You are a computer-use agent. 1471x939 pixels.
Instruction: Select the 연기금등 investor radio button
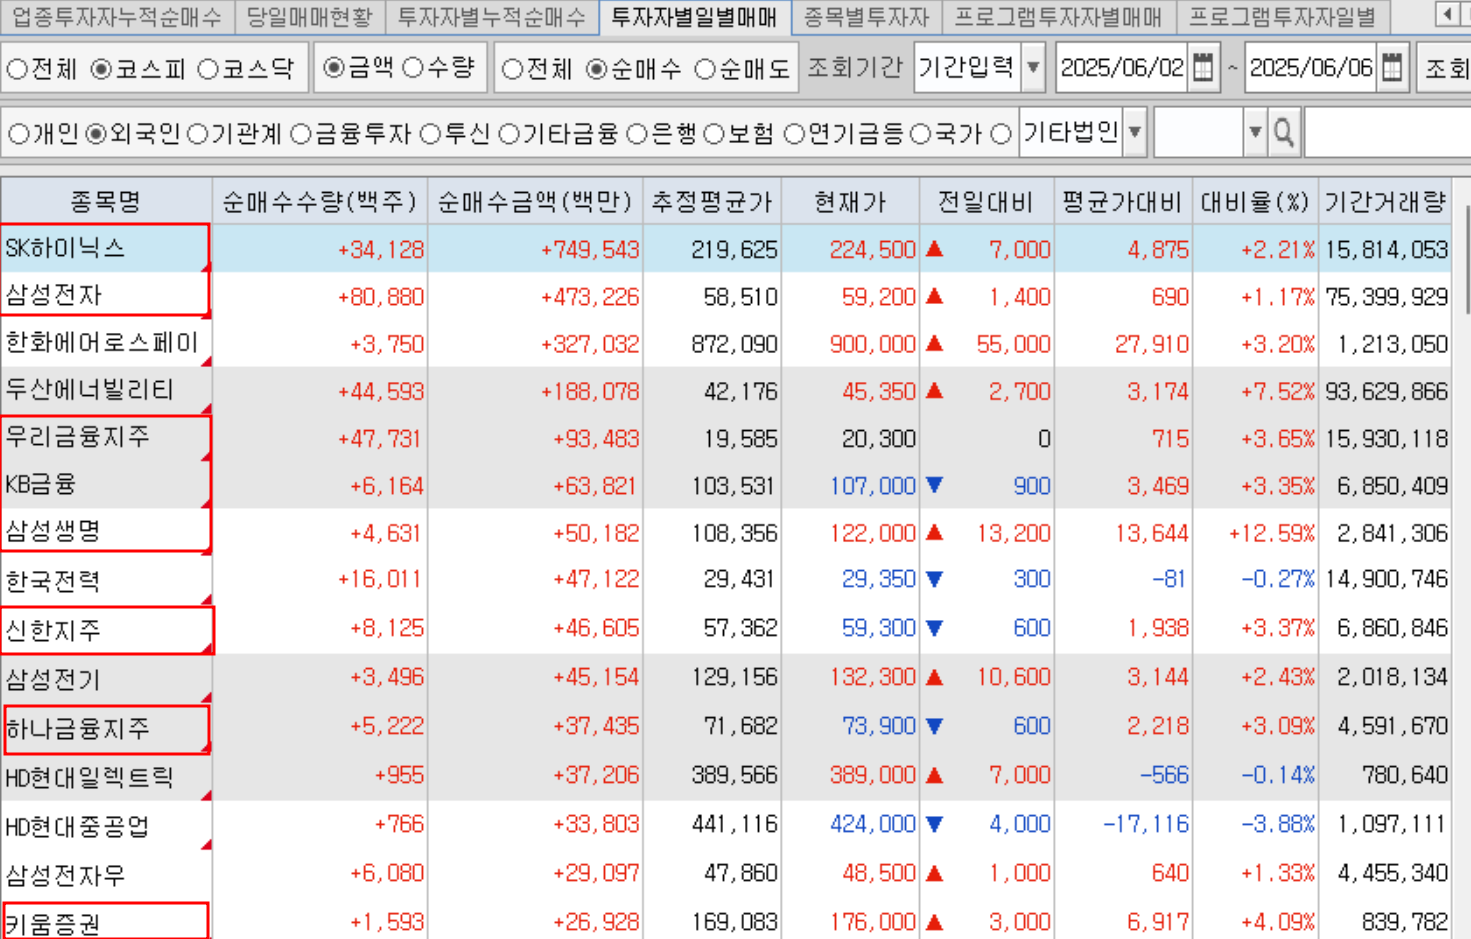point(794,134)
